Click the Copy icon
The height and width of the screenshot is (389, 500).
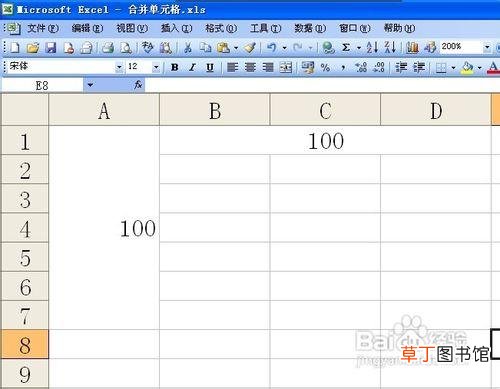pyautogui.click(x=205, y=48)
